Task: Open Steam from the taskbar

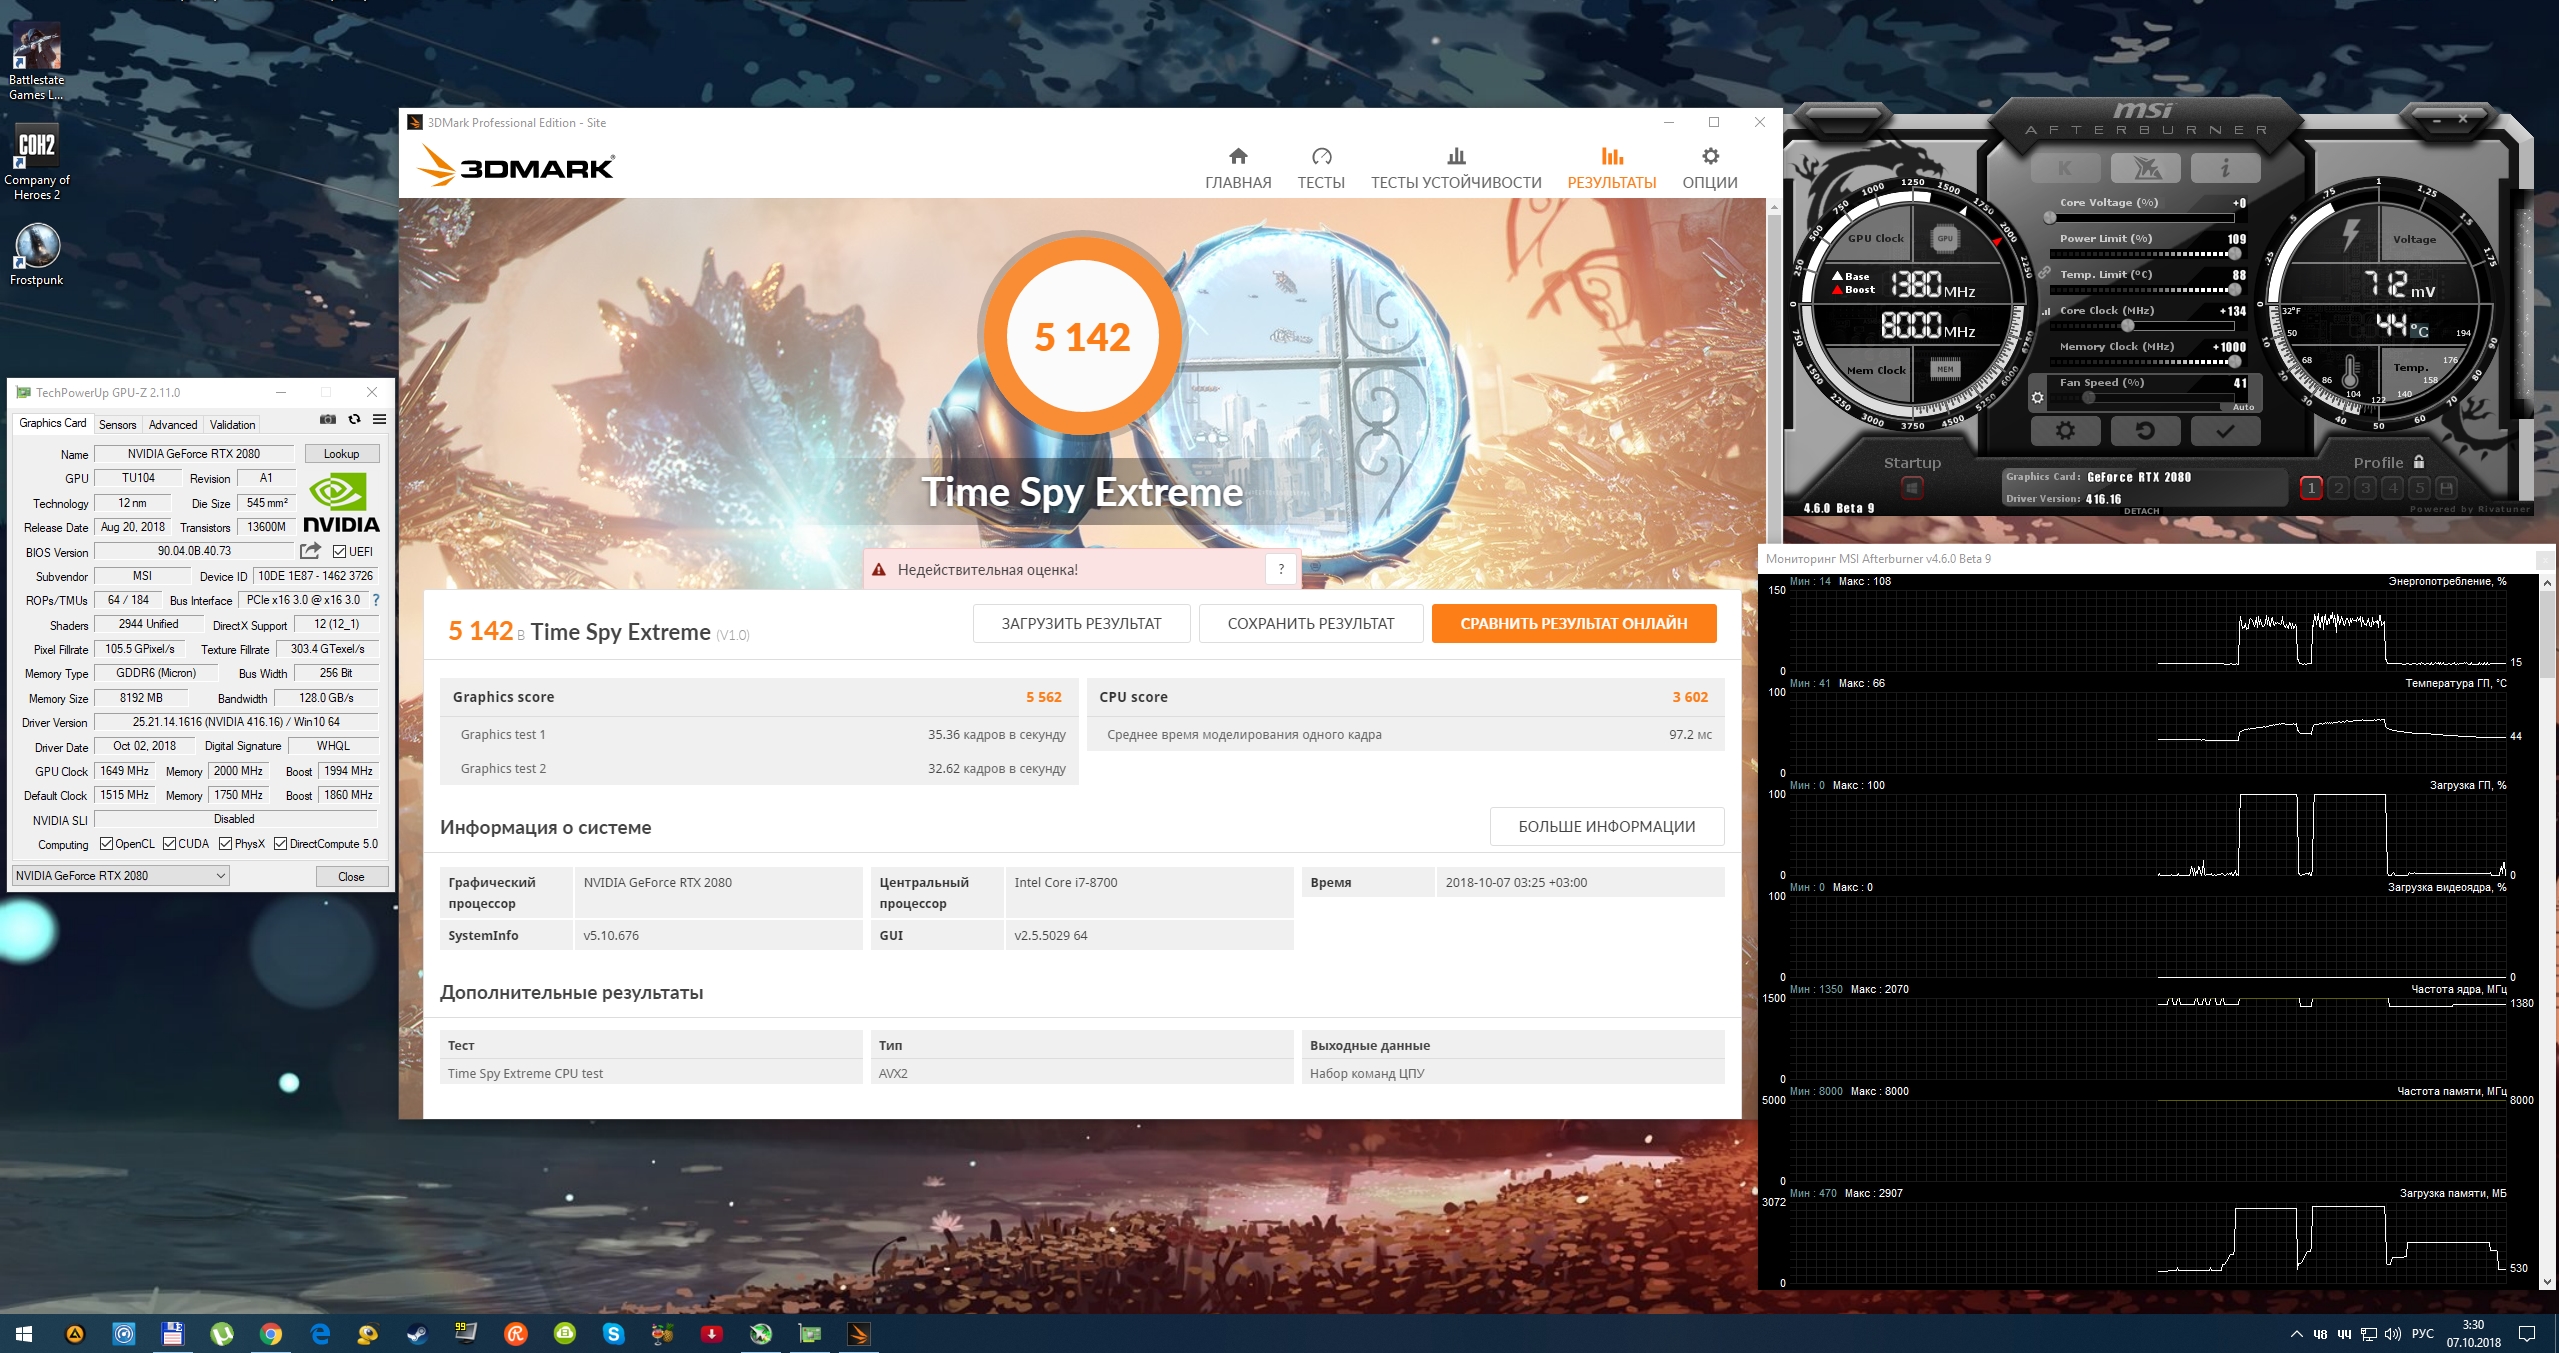Action: pyautogui.click(x=416, y=1334)
